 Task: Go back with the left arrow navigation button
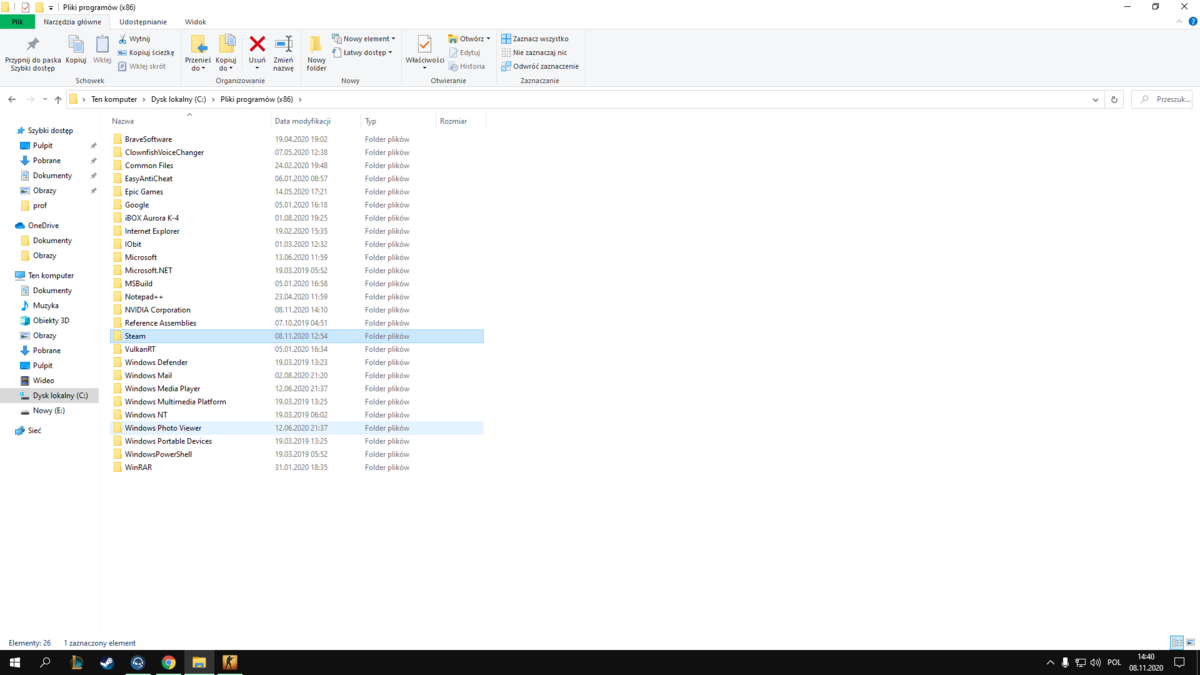(x=12, y=100)
